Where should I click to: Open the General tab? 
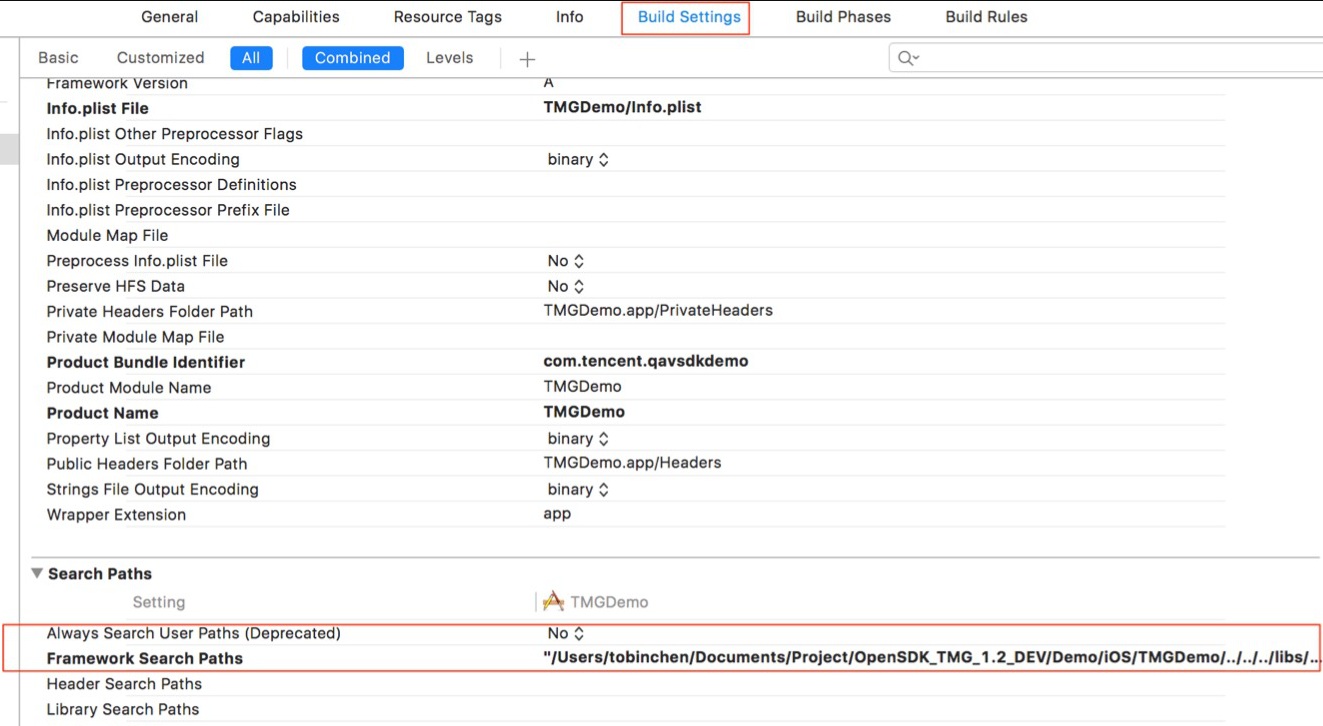[x=169, y=17]
